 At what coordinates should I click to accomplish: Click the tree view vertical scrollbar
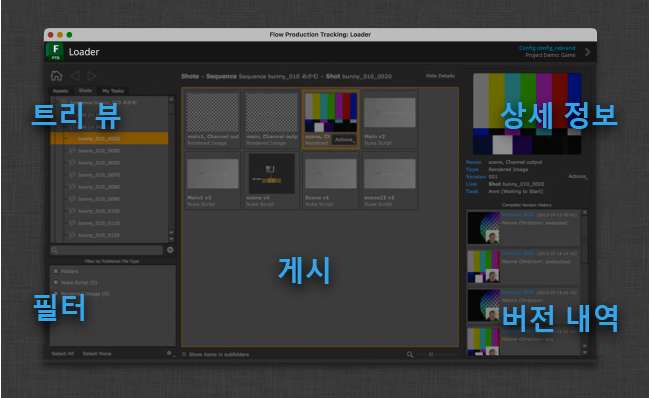(x=171, y=170)
